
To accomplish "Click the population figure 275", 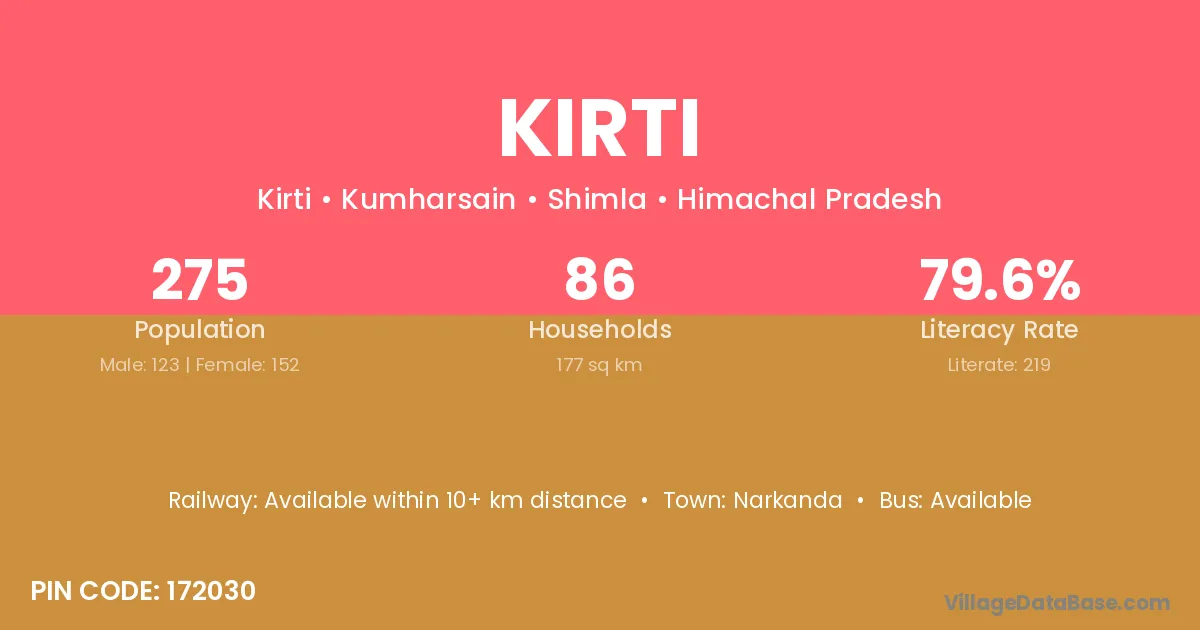I will 199,280.
